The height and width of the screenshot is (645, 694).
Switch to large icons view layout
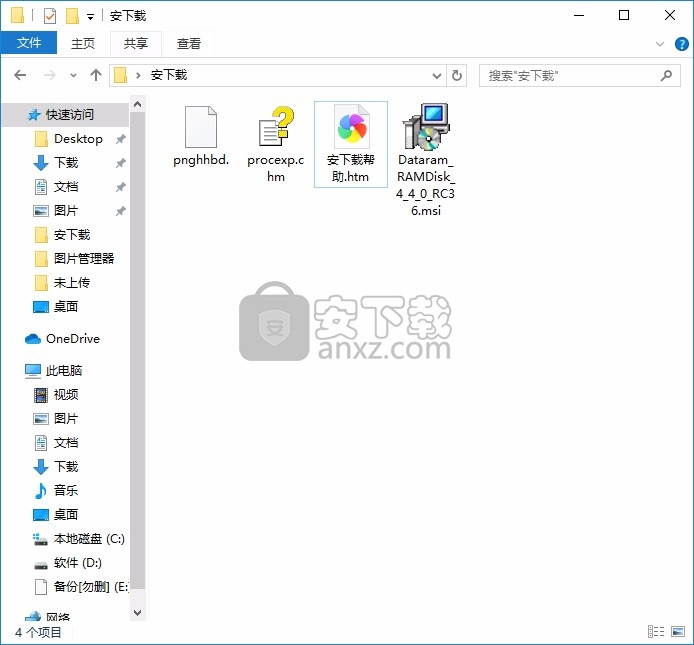(678, 631)
